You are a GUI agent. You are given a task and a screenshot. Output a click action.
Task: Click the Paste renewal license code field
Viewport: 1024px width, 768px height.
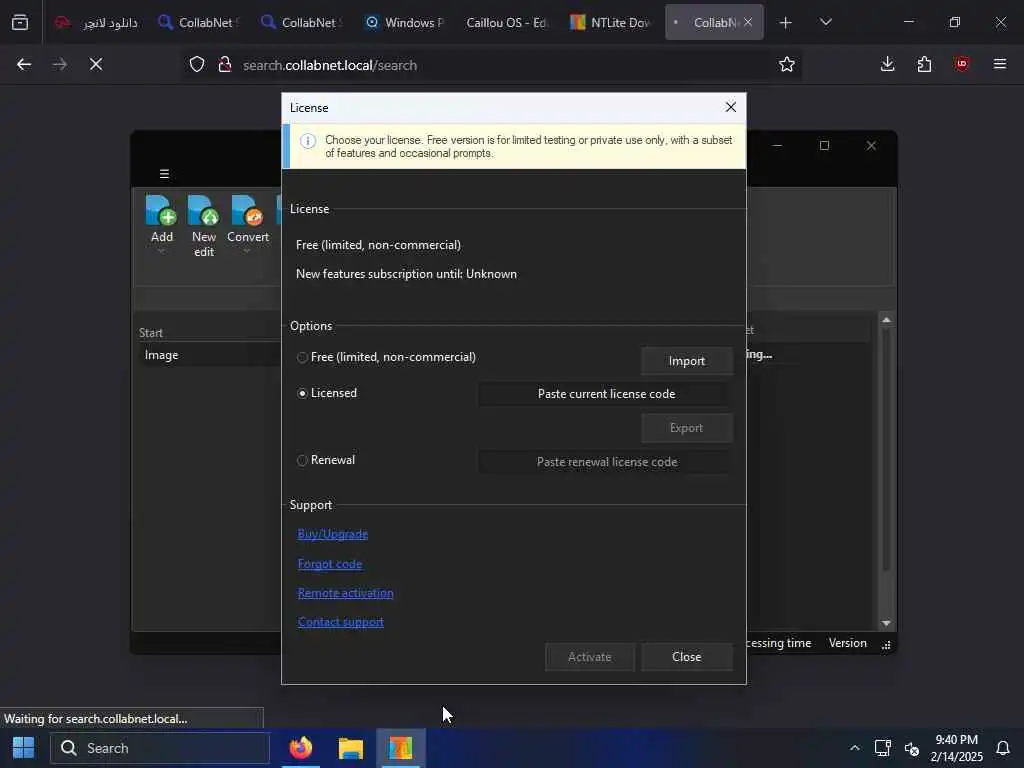coord(606,462)
